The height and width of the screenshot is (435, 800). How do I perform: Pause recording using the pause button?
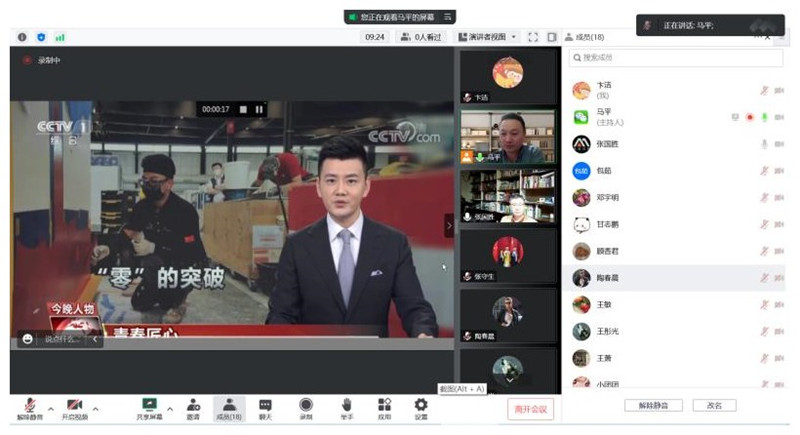click(259, 109)
